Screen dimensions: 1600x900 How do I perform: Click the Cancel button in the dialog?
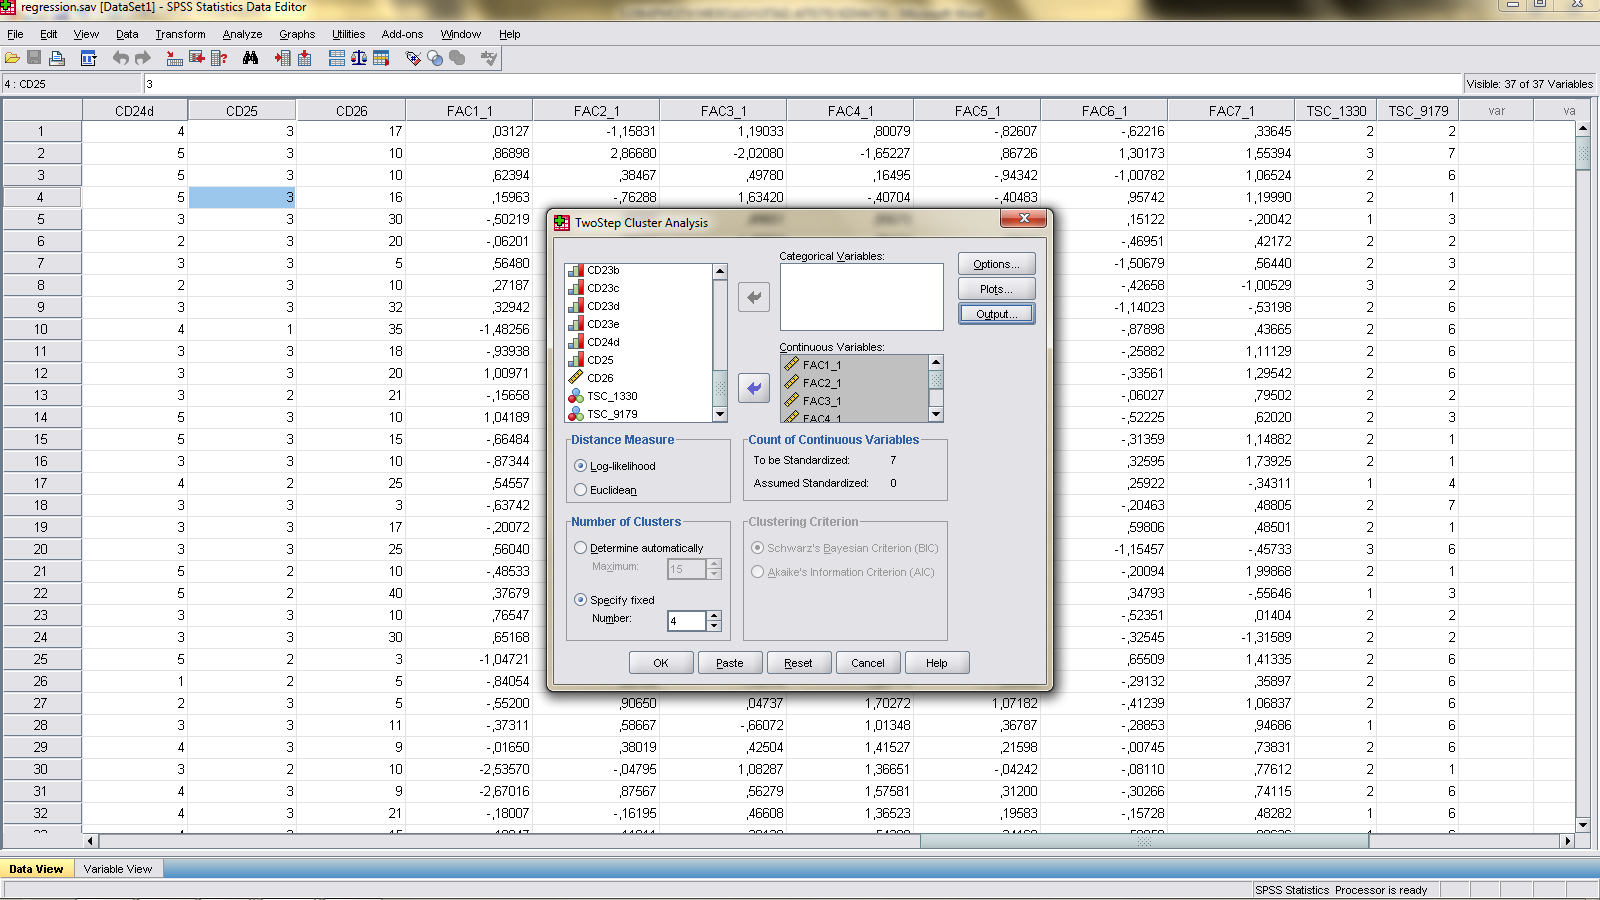coord(868,663)
